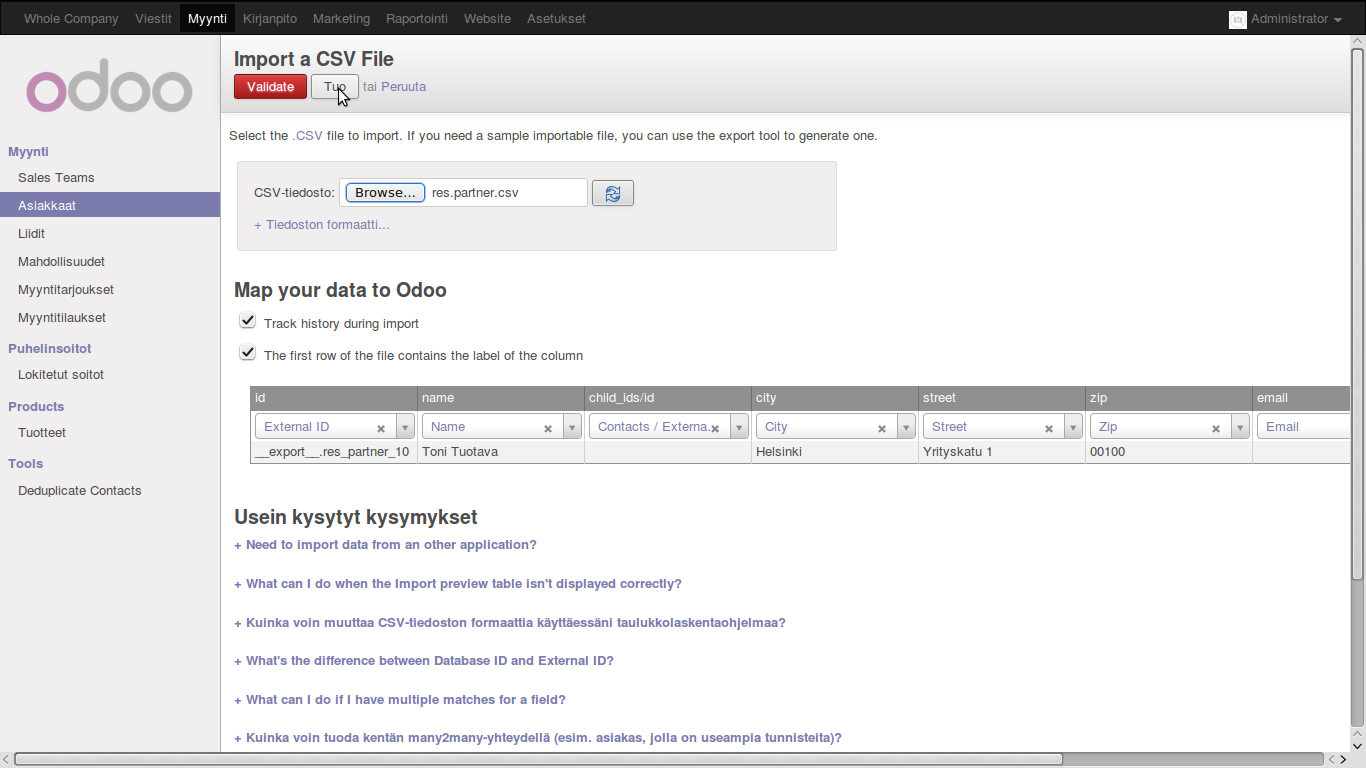Open Zip mapping dropdown arrow
1366x768 pixels.
[1240, 427]
